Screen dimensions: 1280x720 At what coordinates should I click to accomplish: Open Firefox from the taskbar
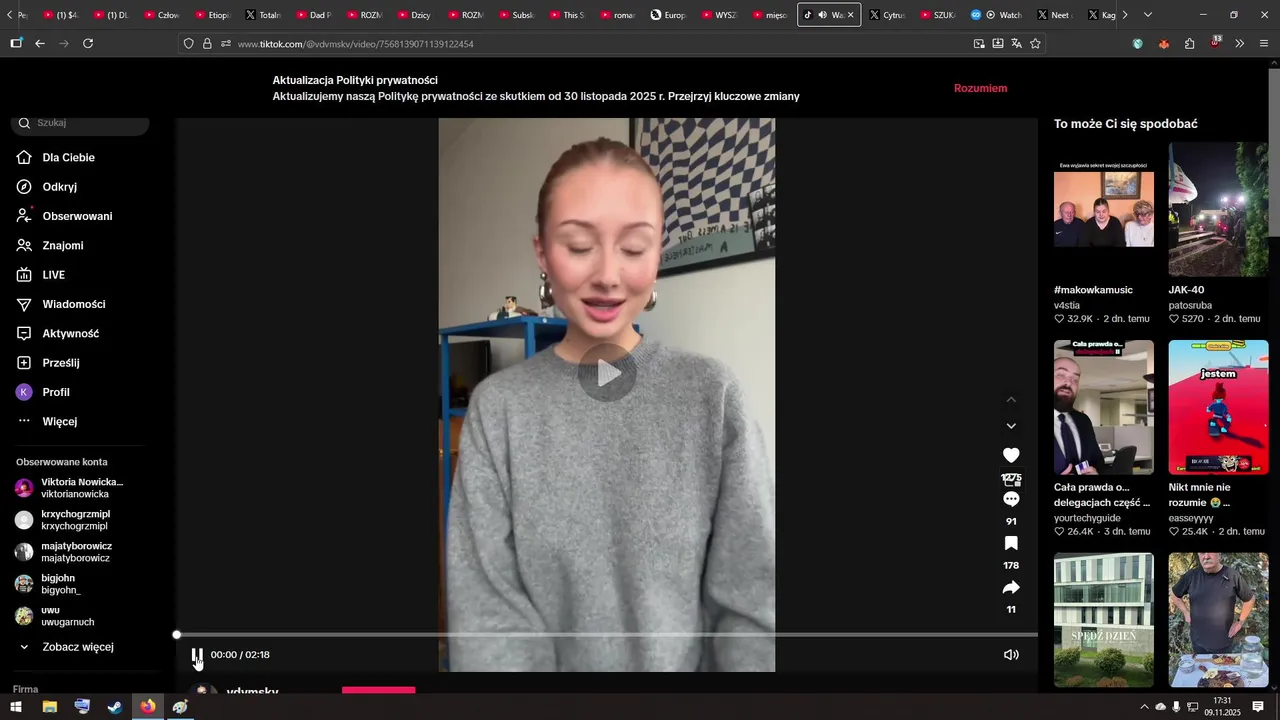point(148,707)
